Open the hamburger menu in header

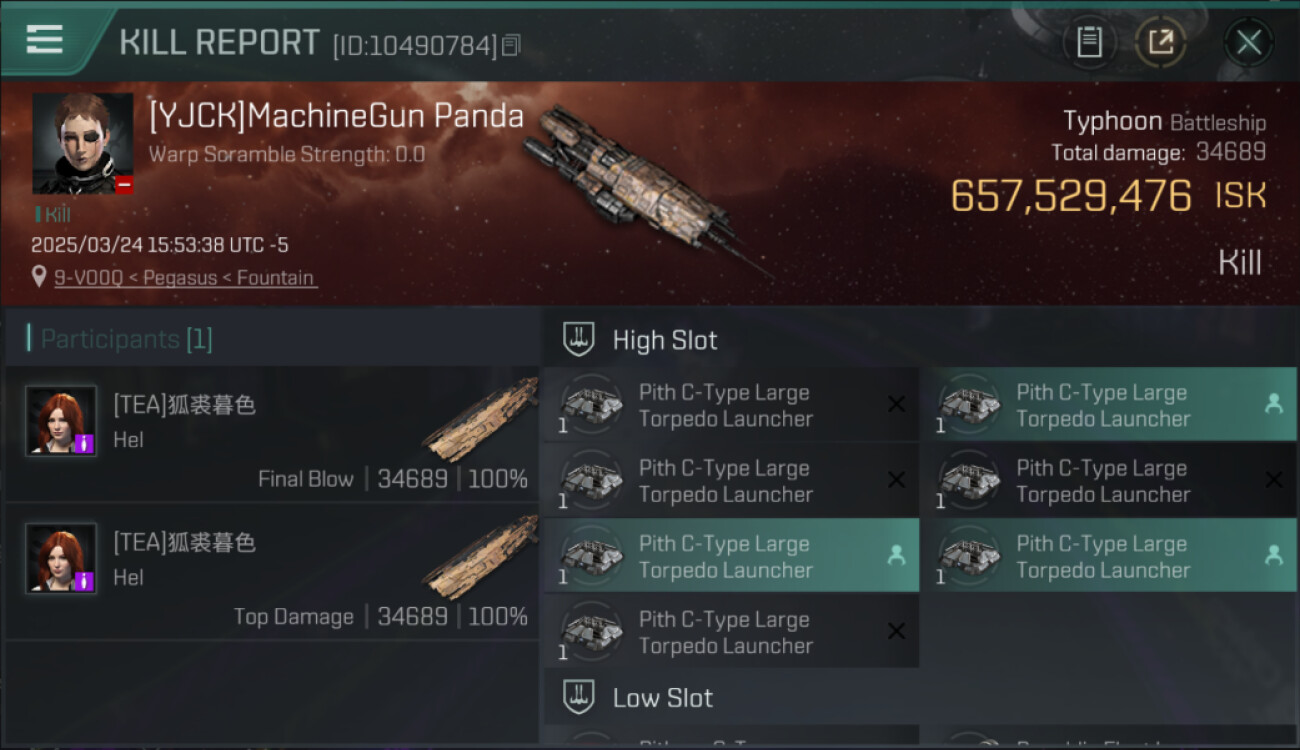(x=45, y=40)
